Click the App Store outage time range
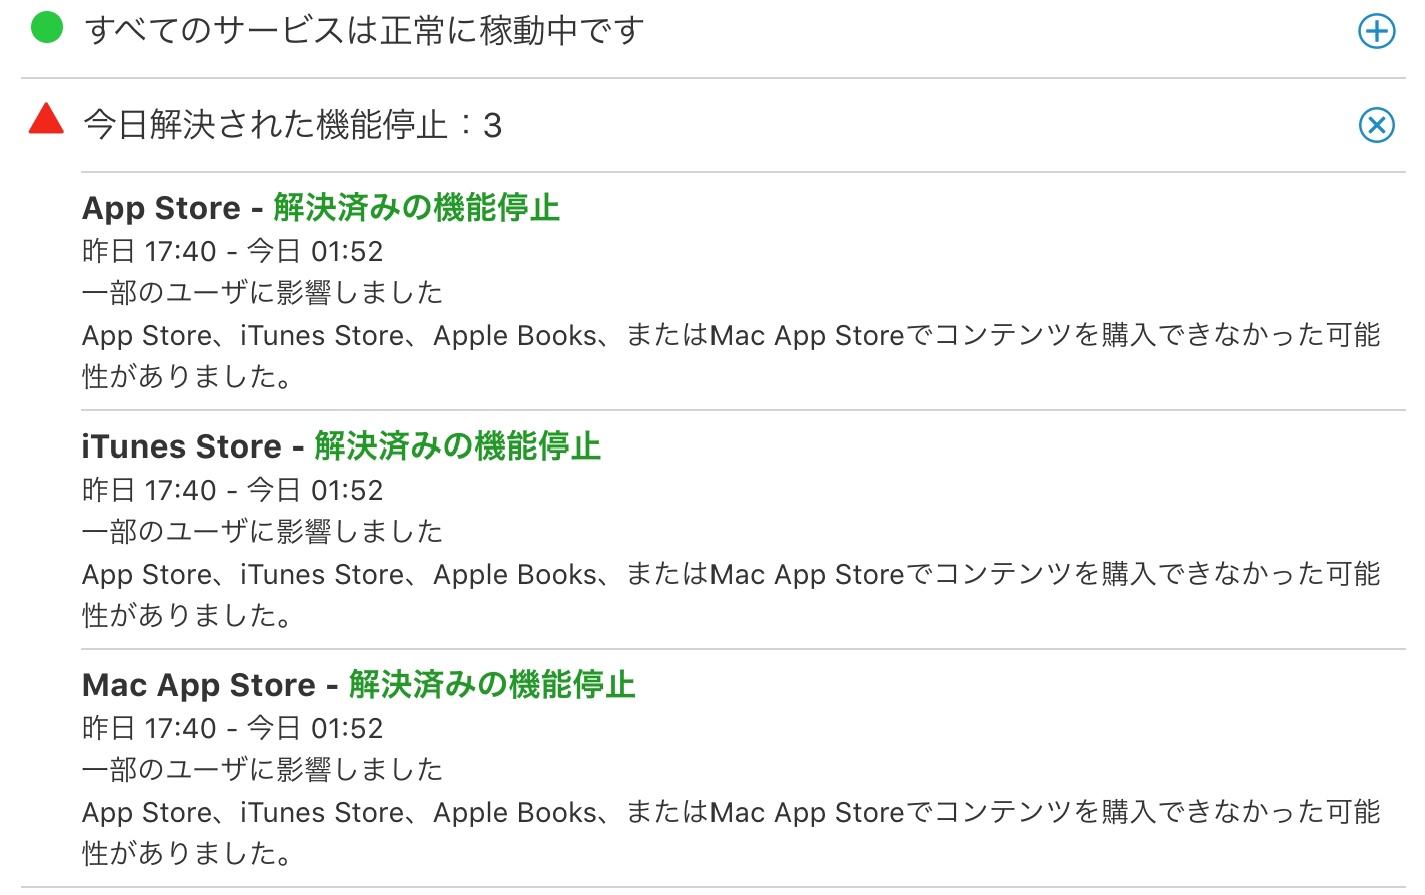Screen dimensions: 1425x895 (x=232, y=251)
